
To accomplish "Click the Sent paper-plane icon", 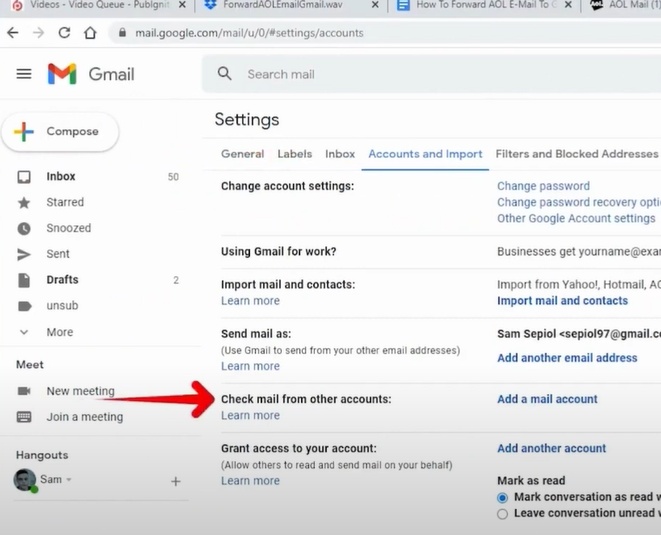I will (24, 254).
